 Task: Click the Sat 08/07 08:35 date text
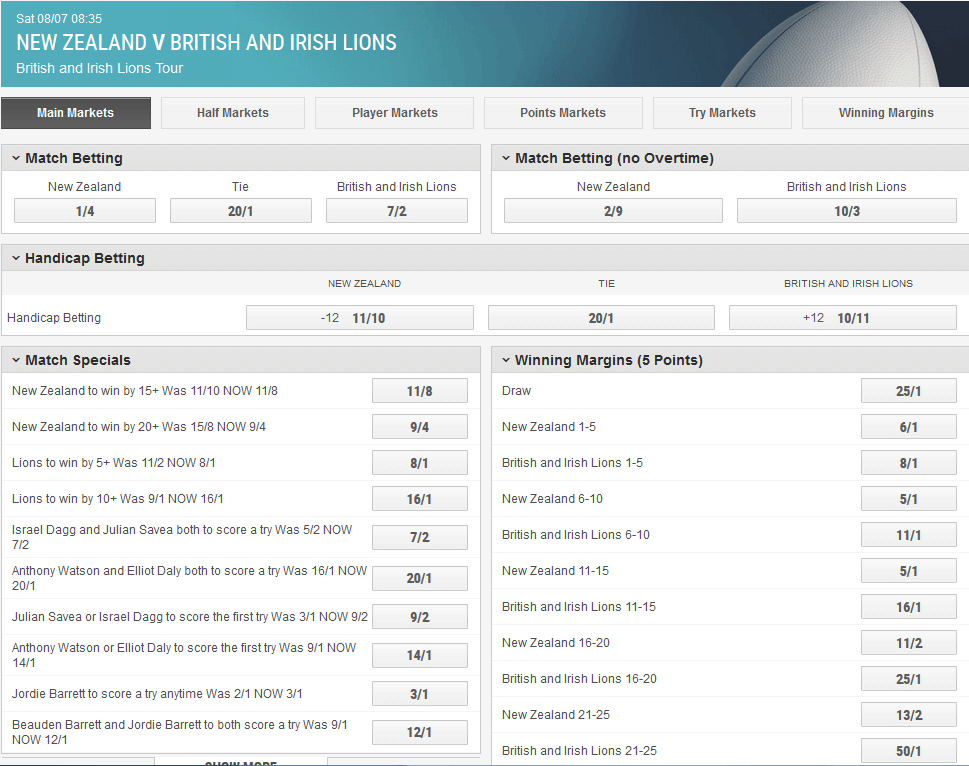(59, 19)
